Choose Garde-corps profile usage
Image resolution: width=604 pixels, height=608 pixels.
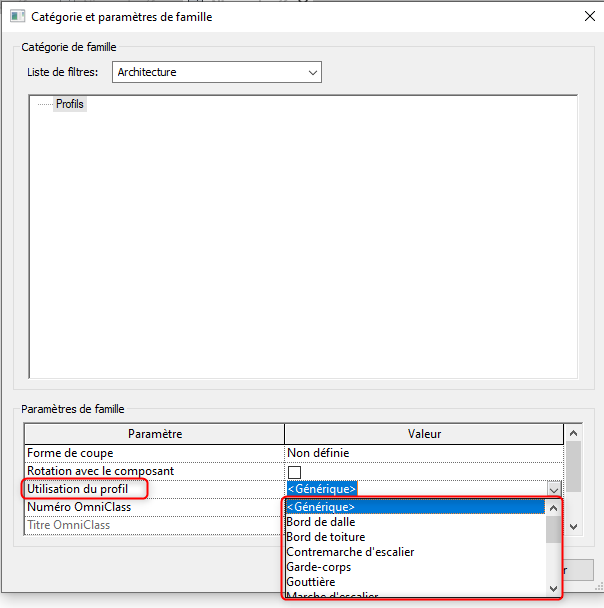coord(414,567)
